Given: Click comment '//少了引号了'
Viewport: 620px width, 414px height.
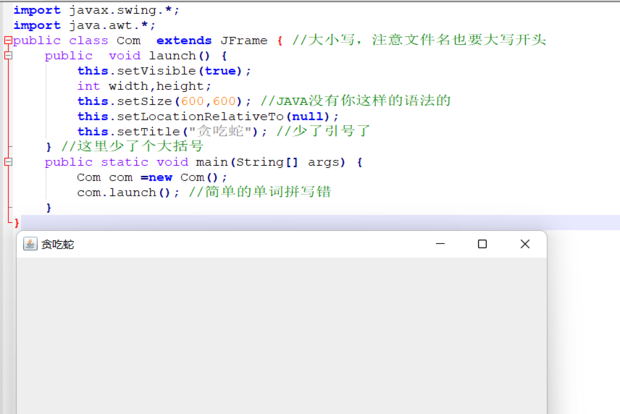Looking at the screenshot, I should pyautogui.click(x=323, y=131).
